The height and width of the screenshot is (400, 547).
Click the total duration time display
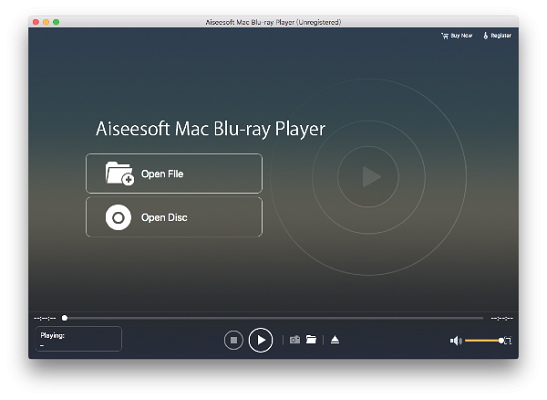click(x=502, y=318)
